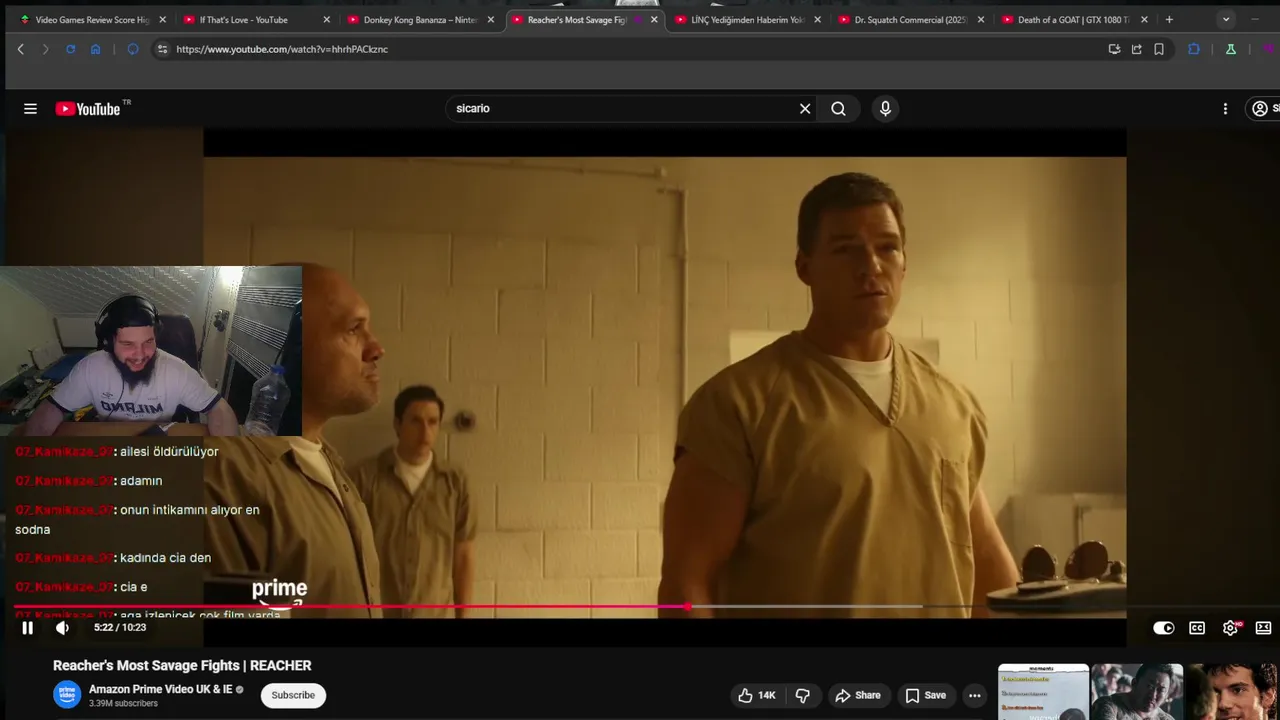Click share page icon in address bar
This screenshot has width=1280, height=720.
(x=1136, y=49)
